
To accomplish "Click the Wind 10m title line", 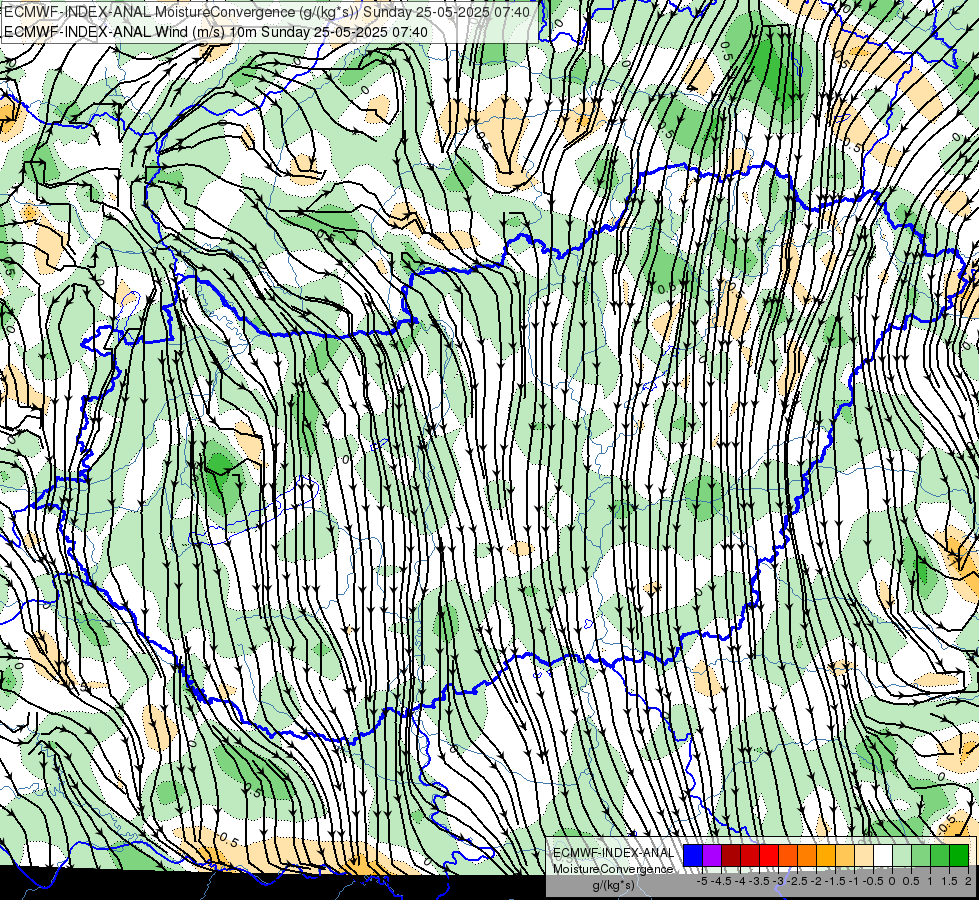I will point(216,32).
